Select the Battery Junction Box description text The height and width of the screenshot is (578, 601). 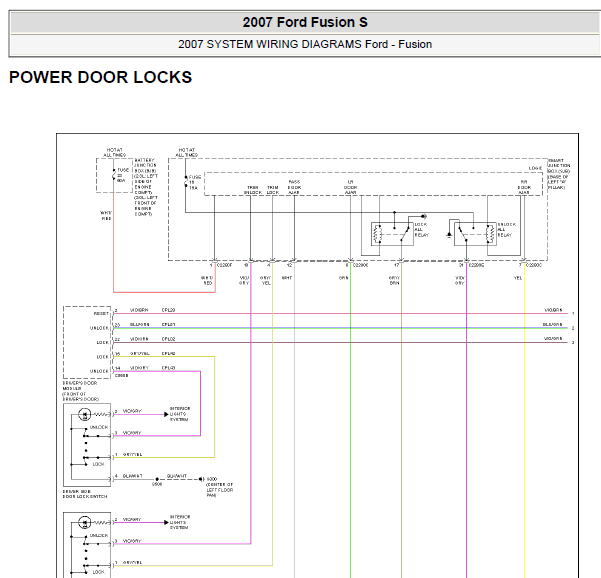146,187
